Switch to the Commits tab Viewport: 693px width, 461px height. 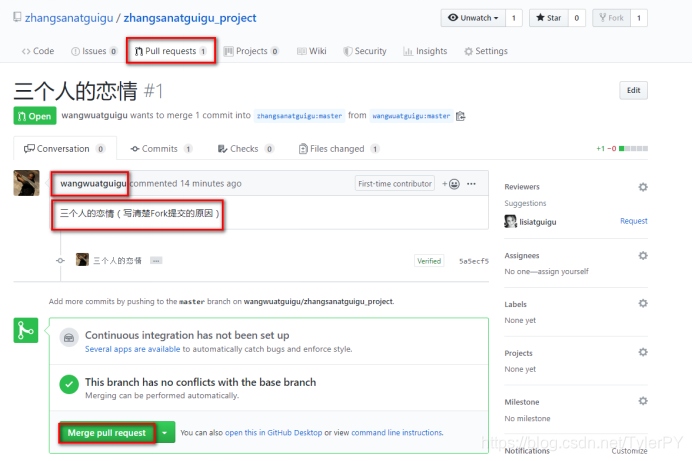(161, 149)
